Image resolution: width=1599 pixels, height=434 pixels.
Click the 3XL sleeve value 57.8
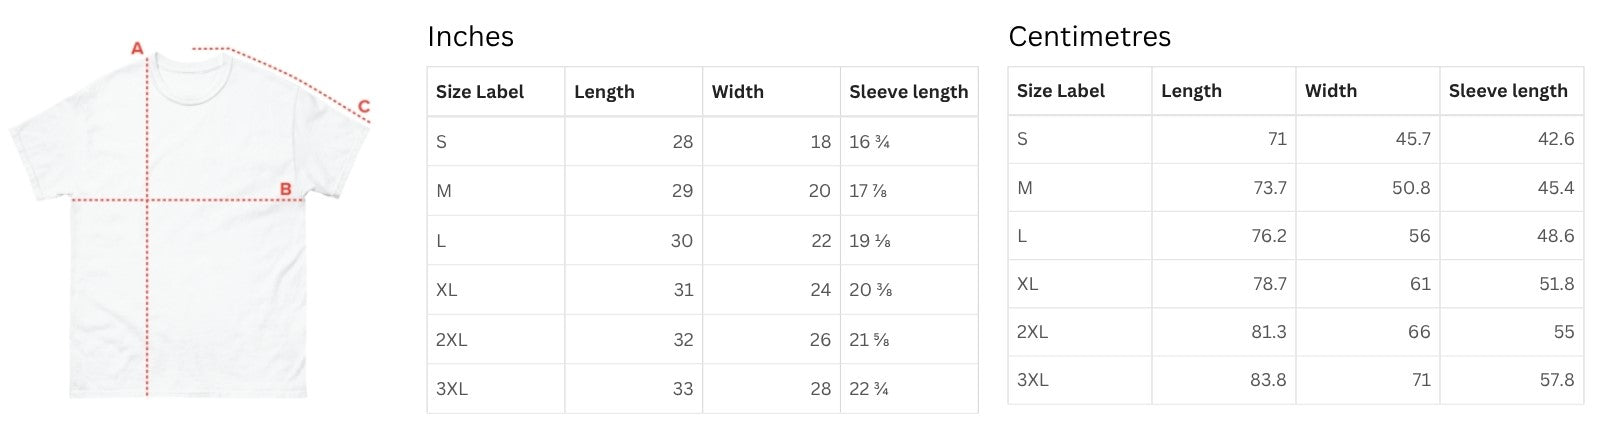point(1557,380)
